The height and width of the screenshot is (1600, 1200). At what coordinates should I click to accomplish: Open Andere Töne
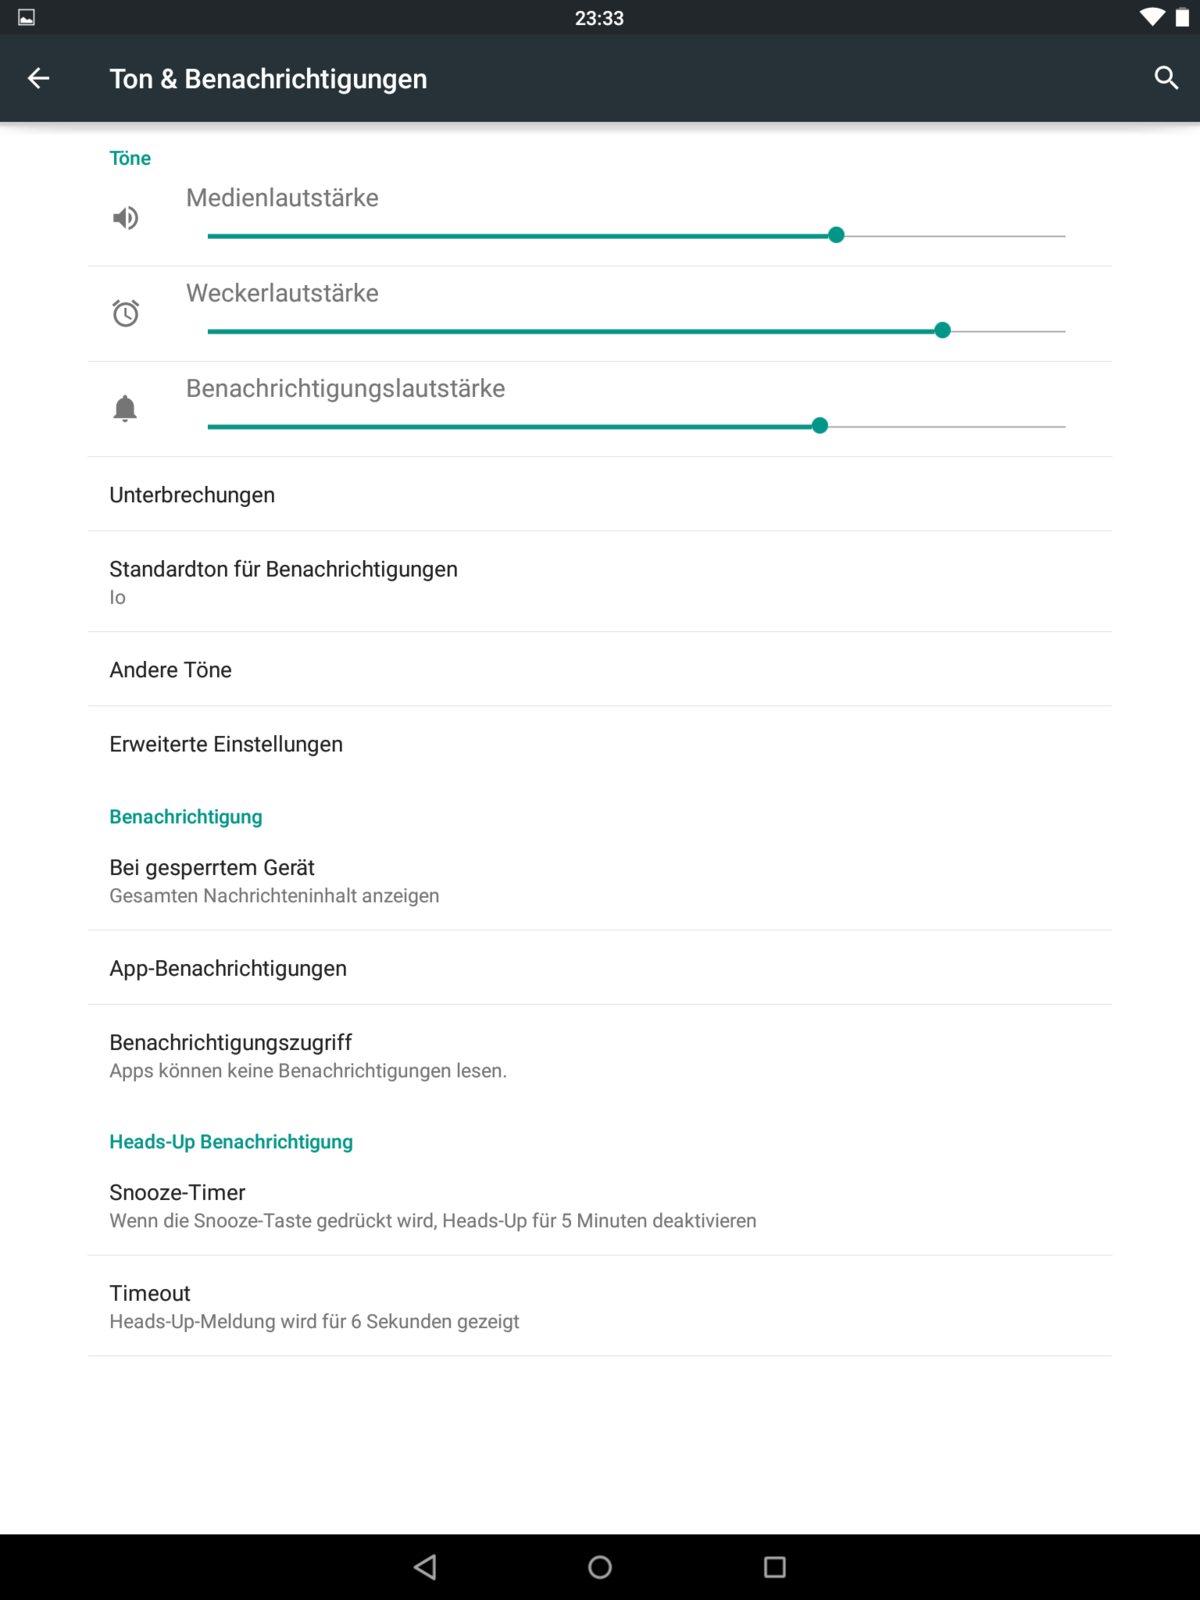point(171,670)
